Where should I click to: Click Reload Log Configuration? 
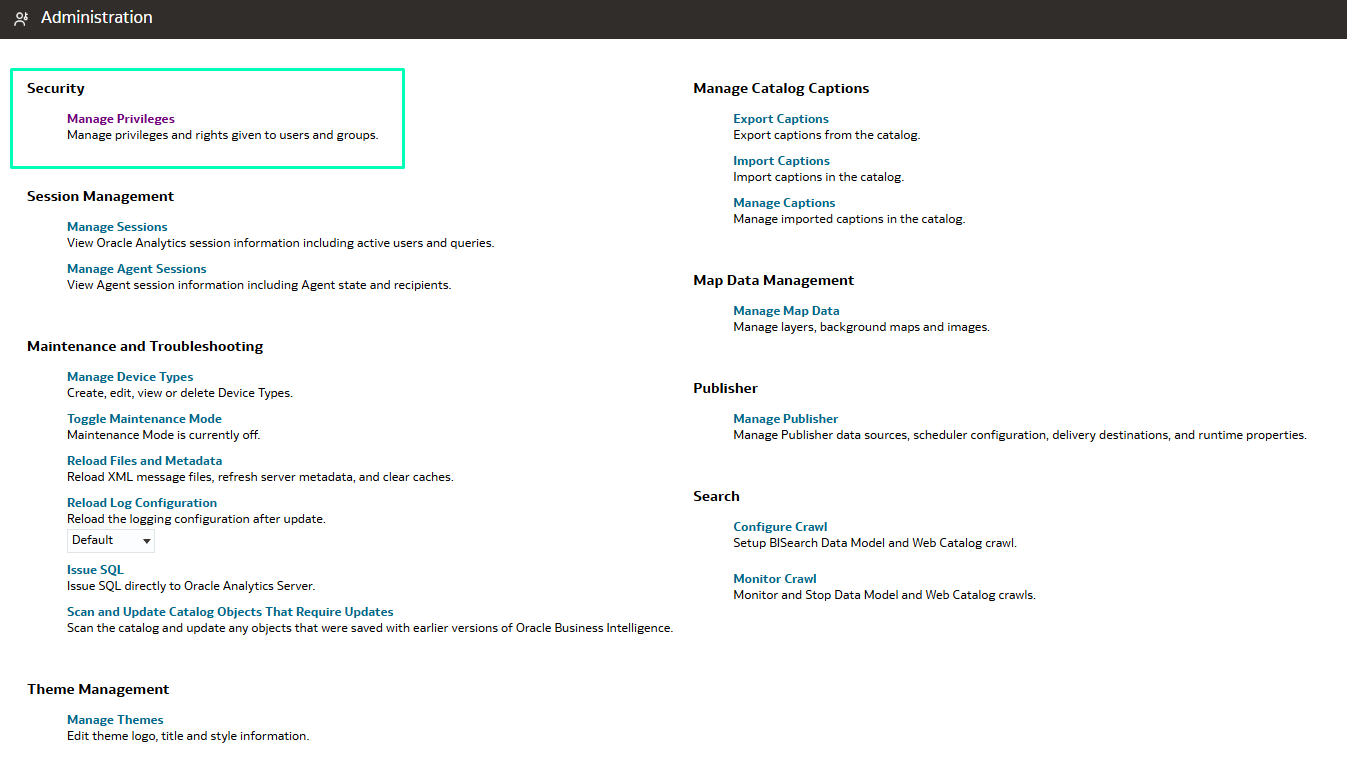point(142,503)
